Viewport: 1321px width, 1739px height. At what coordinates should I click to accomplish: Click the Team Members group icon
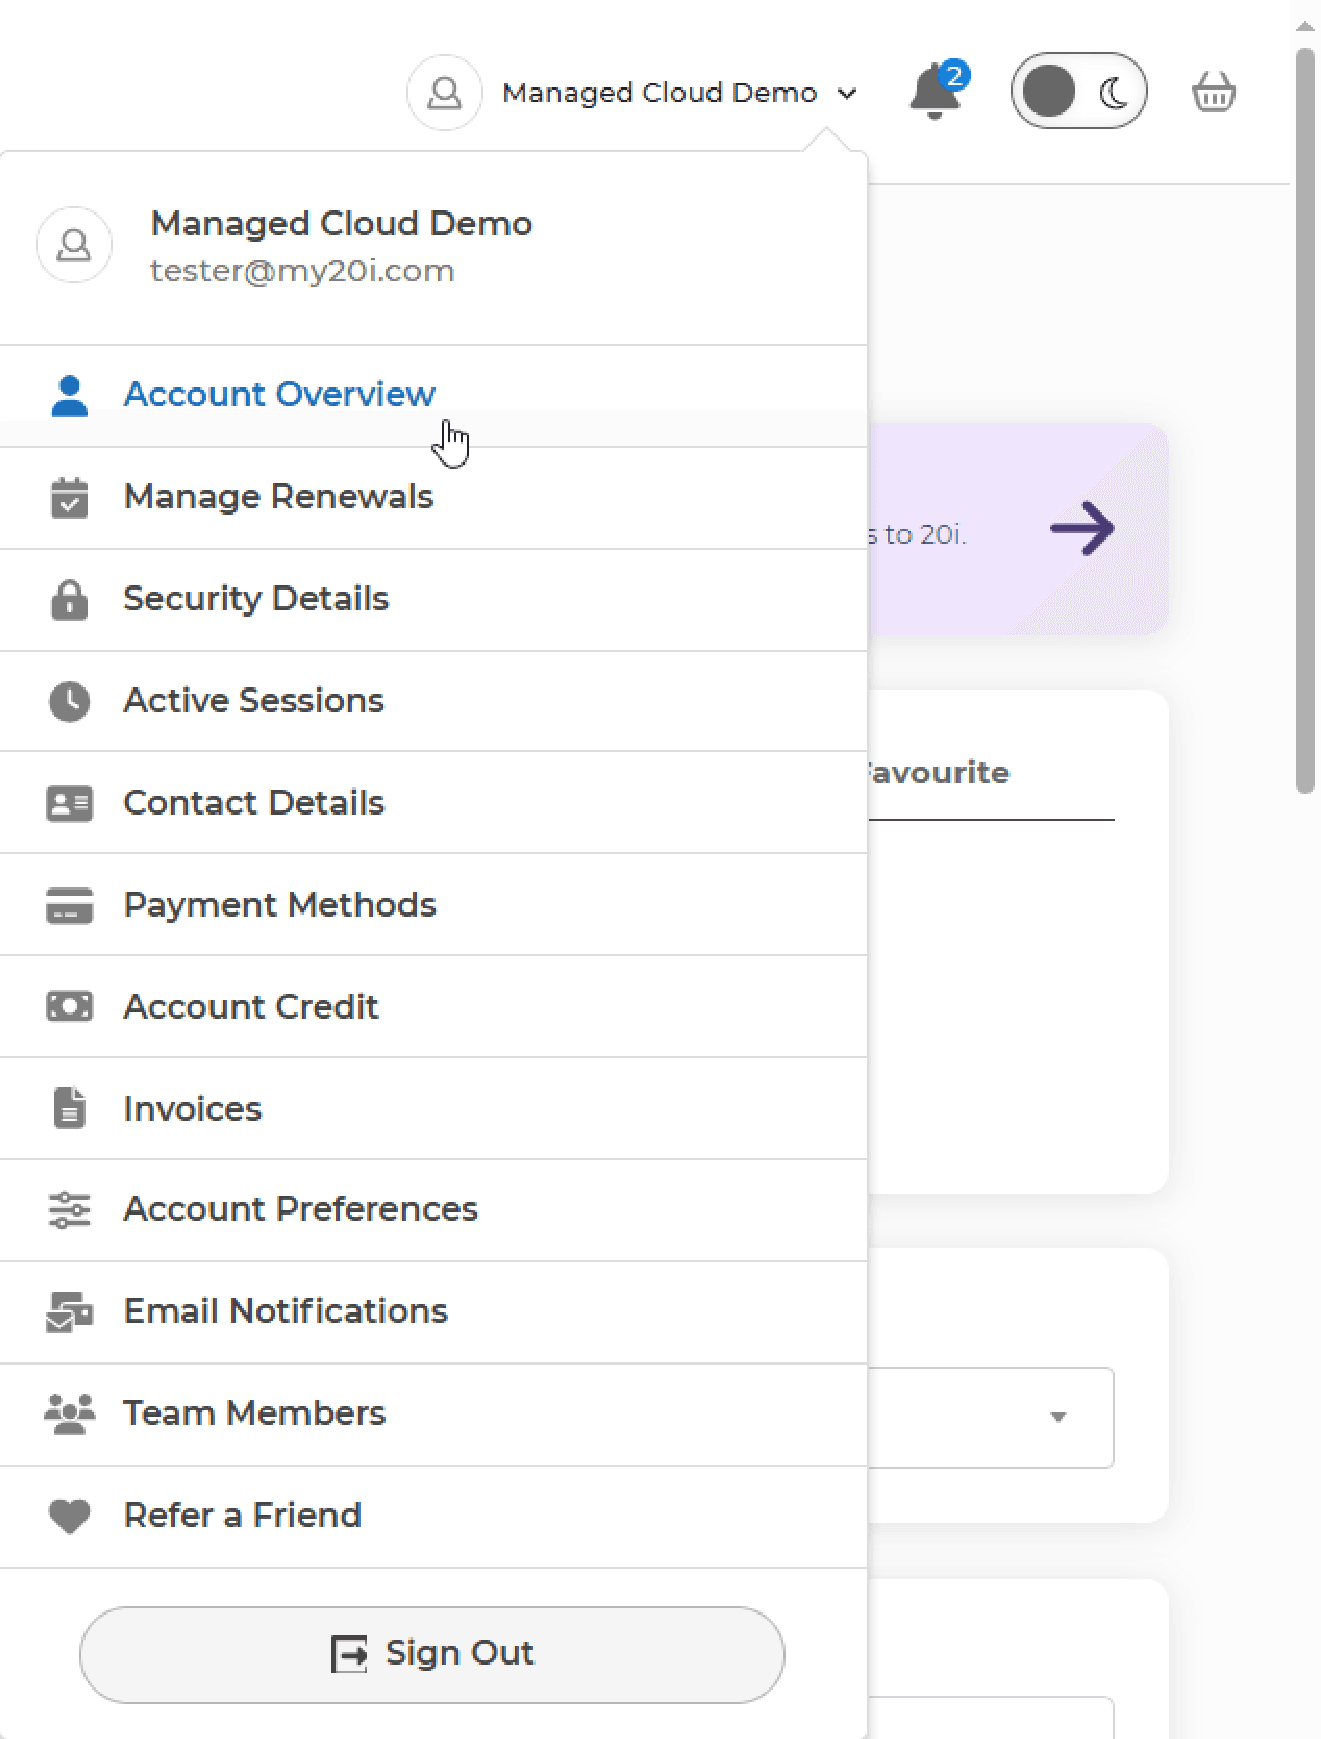[x=69, y=1414]
